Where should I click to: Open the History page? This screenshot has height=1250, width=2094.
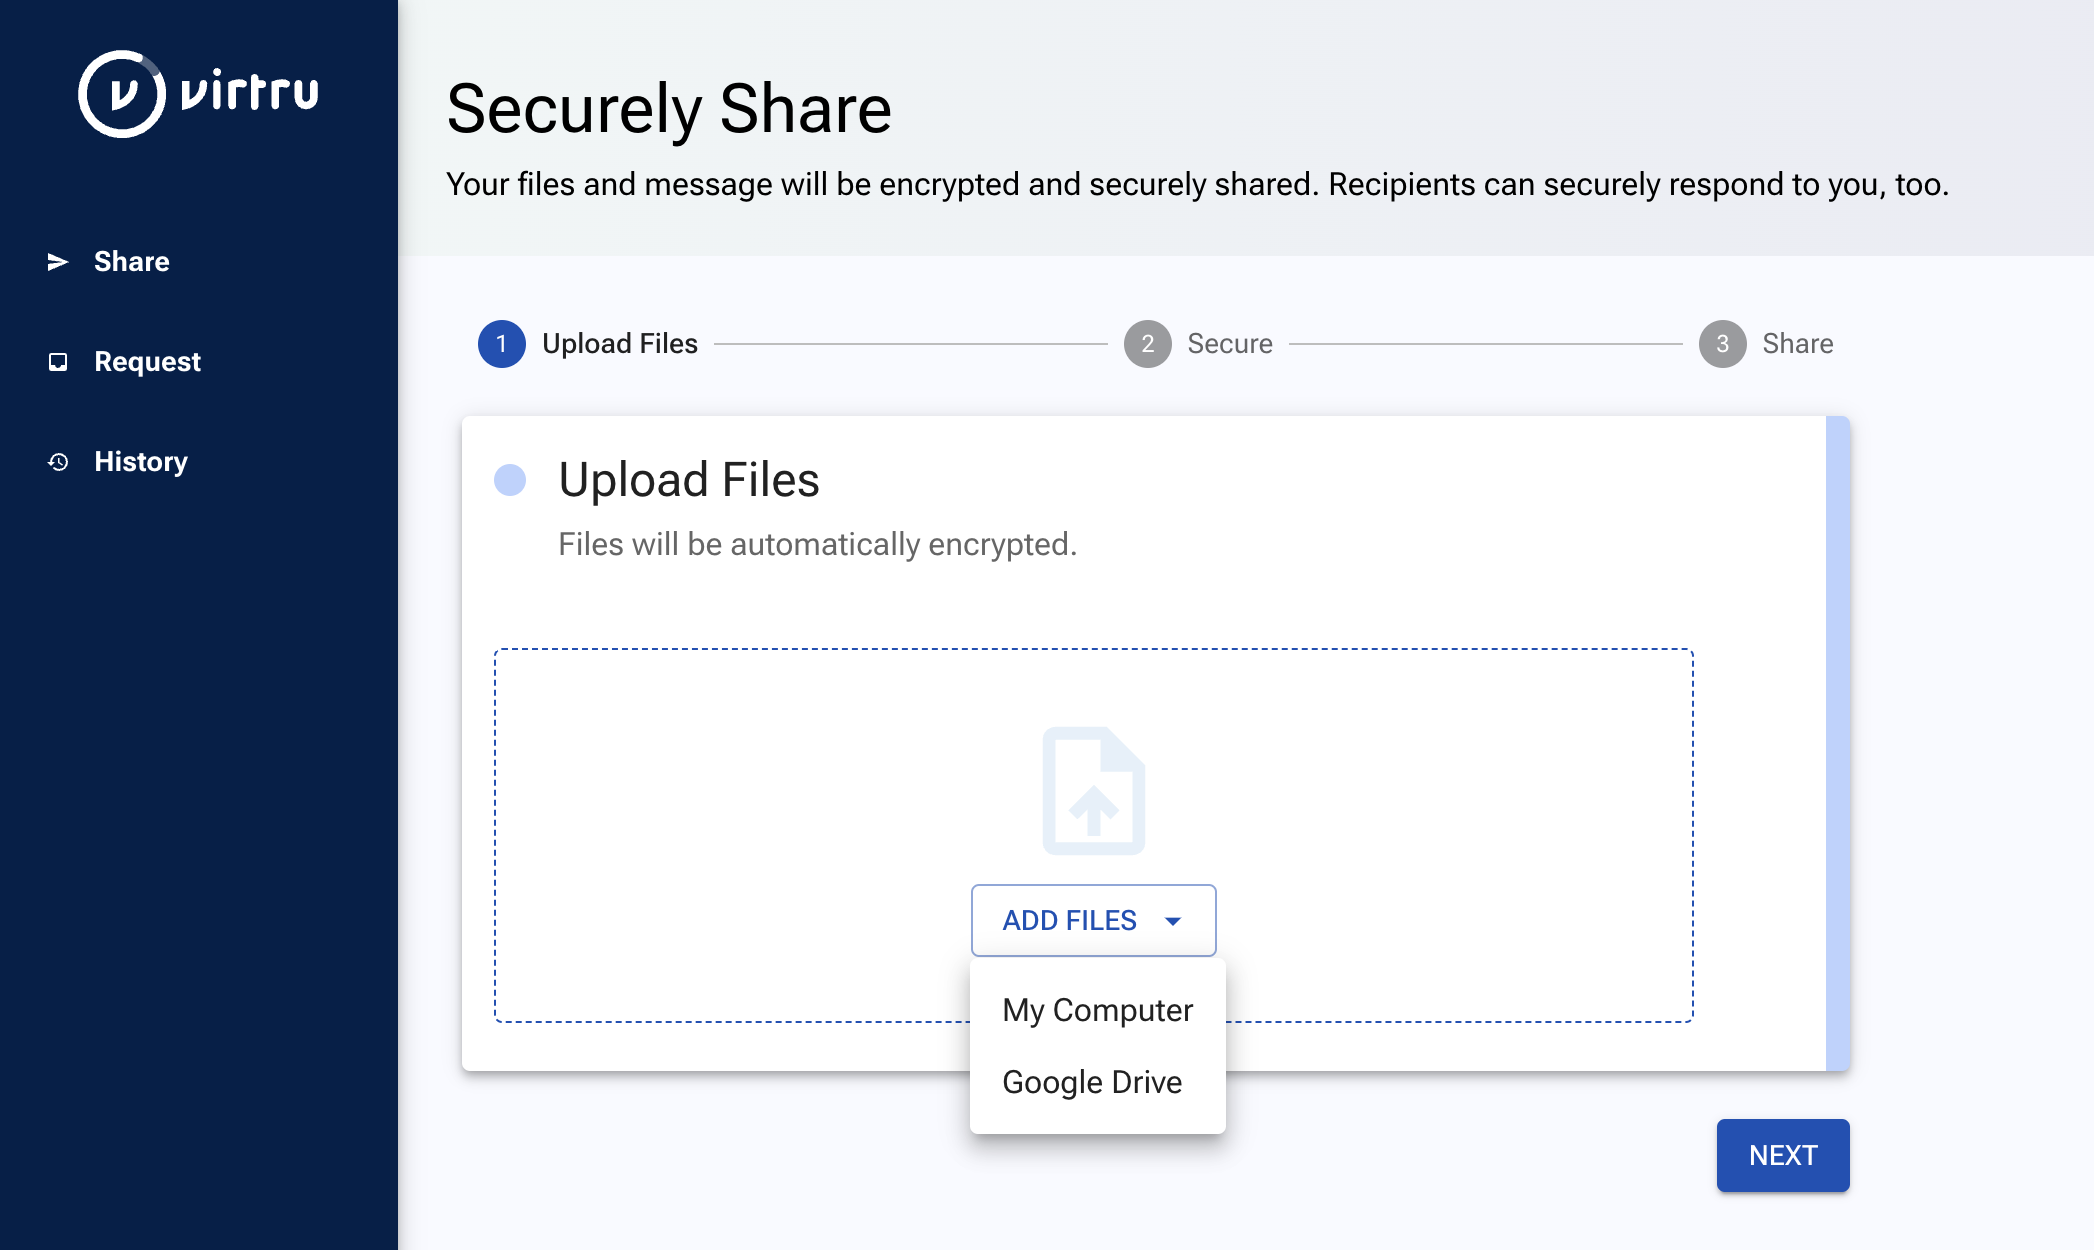(x=141, y=461)
